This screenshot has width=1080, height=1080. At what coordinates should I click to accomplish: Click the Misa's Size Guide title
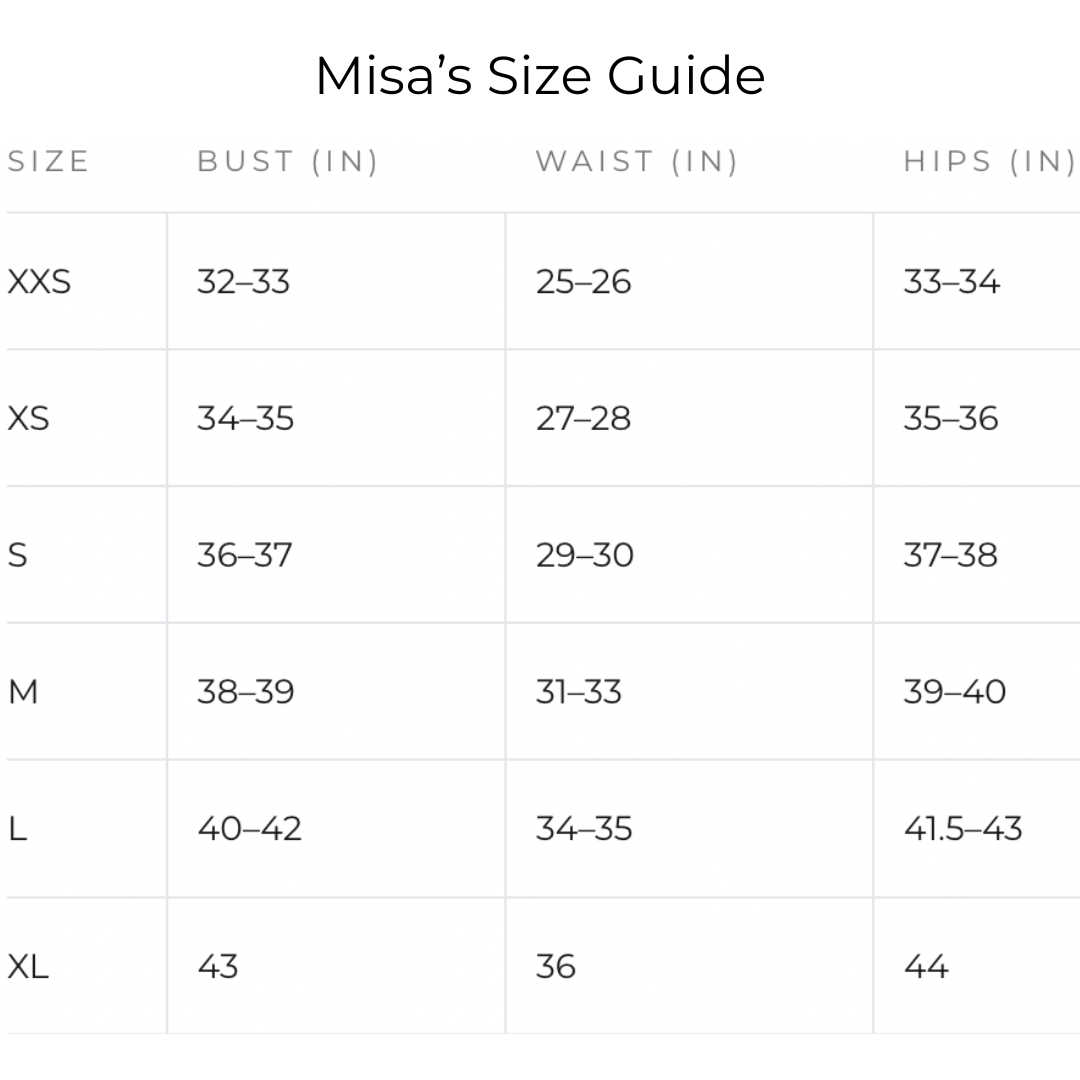click(540, 75)
